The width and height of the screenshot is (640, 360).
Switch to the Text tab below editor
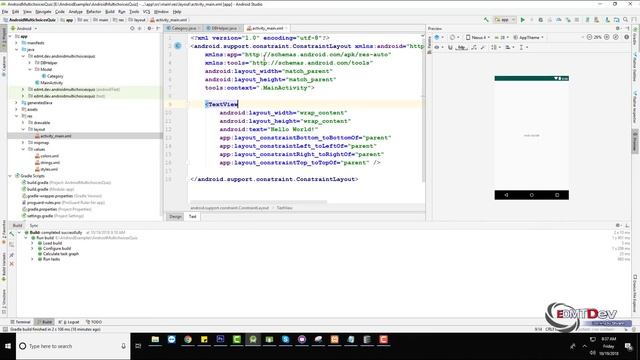(x=192, y=216)
